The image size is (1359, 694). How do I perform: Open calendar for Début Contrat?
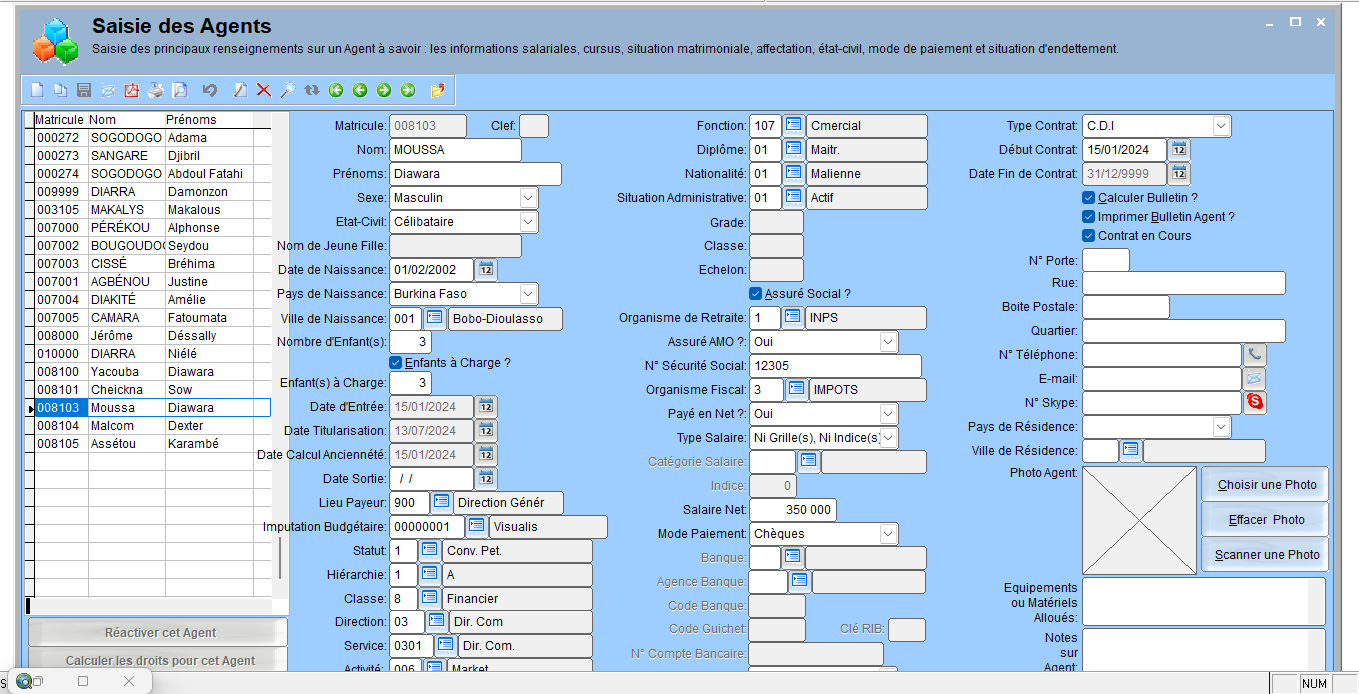1180,150
